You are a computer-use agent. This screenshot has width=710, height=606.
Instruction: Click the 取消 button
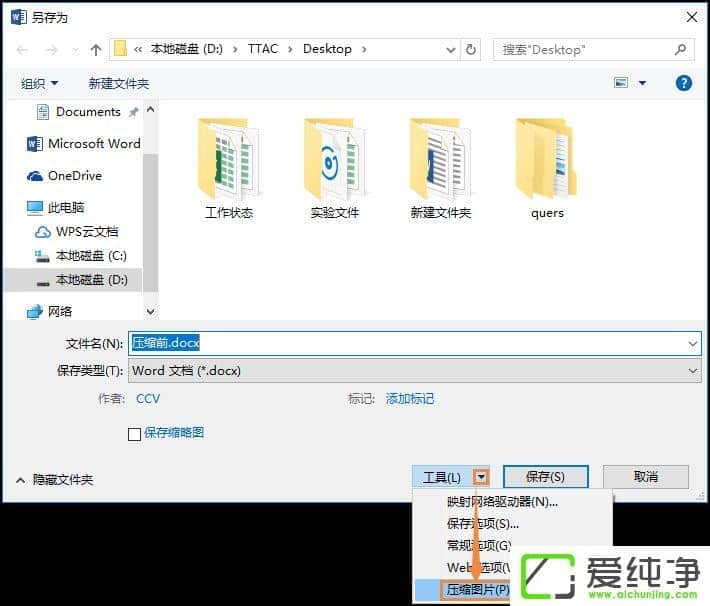click(x=645, y=477)
